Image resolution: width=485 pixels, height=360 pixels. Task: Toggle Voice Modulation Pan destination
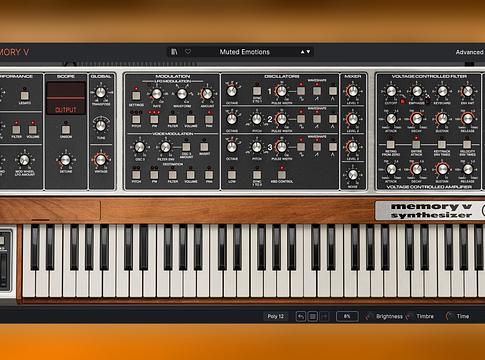(x=209, y=175)
